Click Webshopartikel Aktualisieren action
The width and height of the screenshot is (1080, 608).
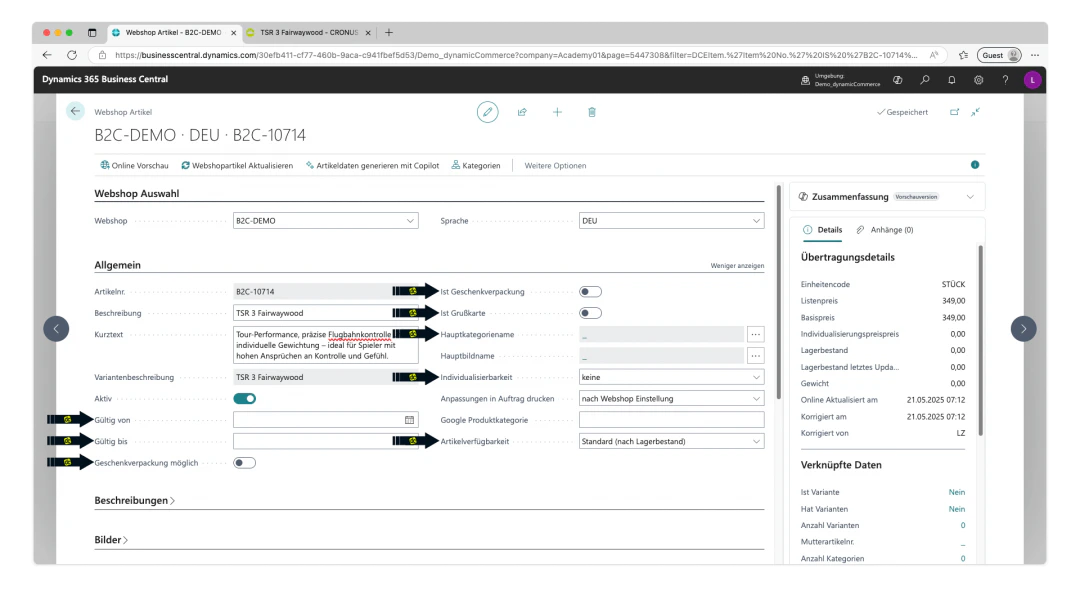(237, 165)
